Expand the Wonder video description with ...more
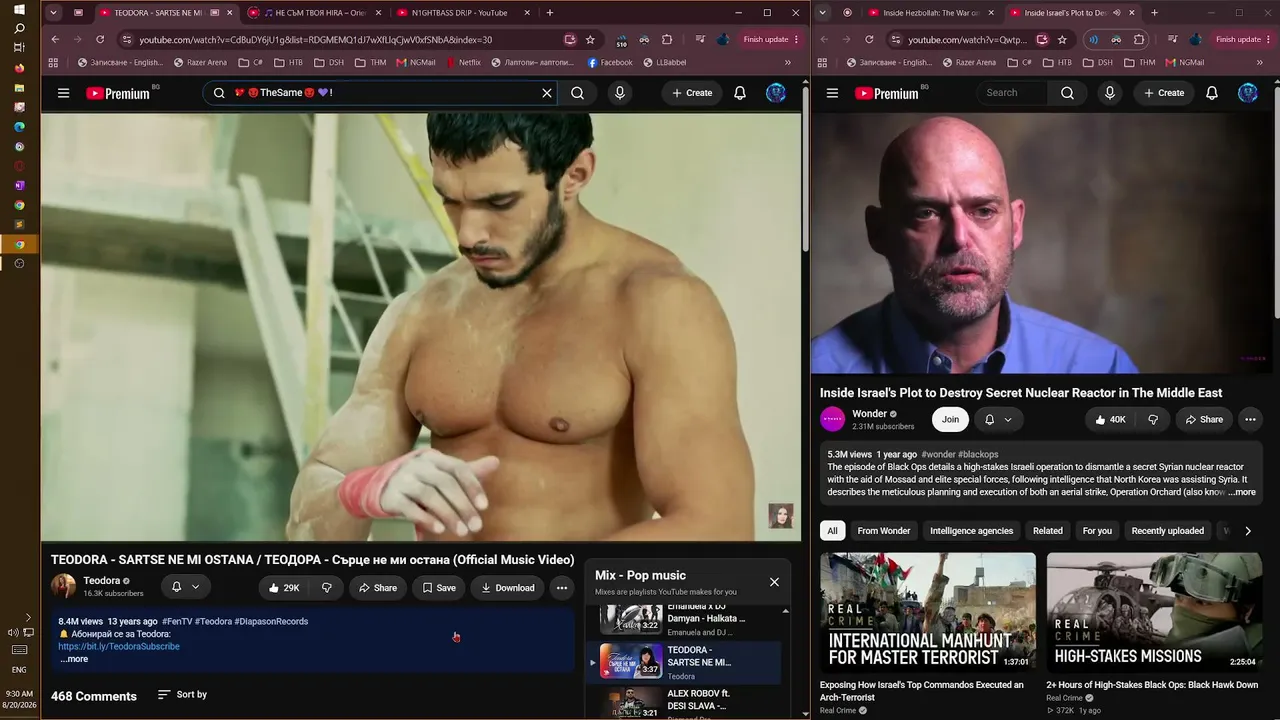 1241,492
